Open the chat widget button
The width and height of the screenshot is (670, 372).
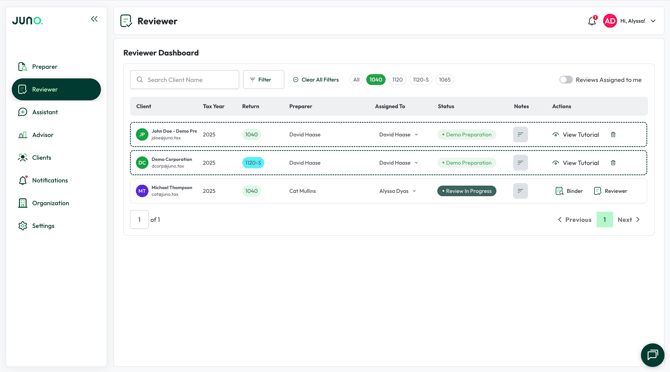click(652, 355)
